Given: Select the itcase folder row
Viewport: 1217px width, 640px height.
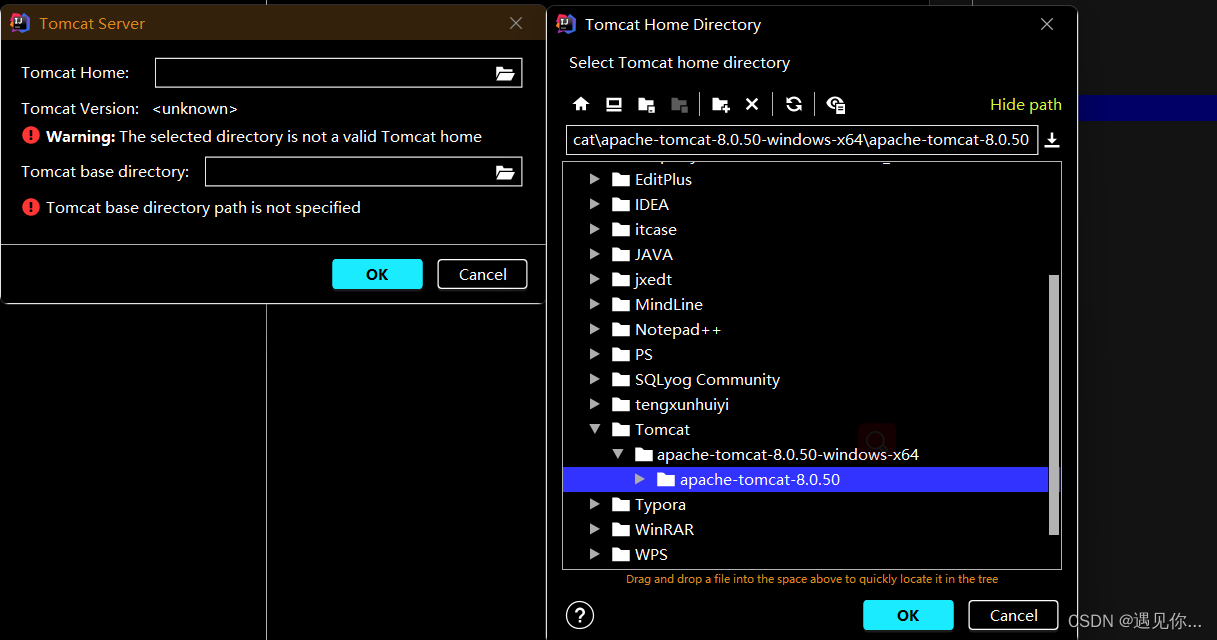Looking at the screenshot, I should [805, 230].
